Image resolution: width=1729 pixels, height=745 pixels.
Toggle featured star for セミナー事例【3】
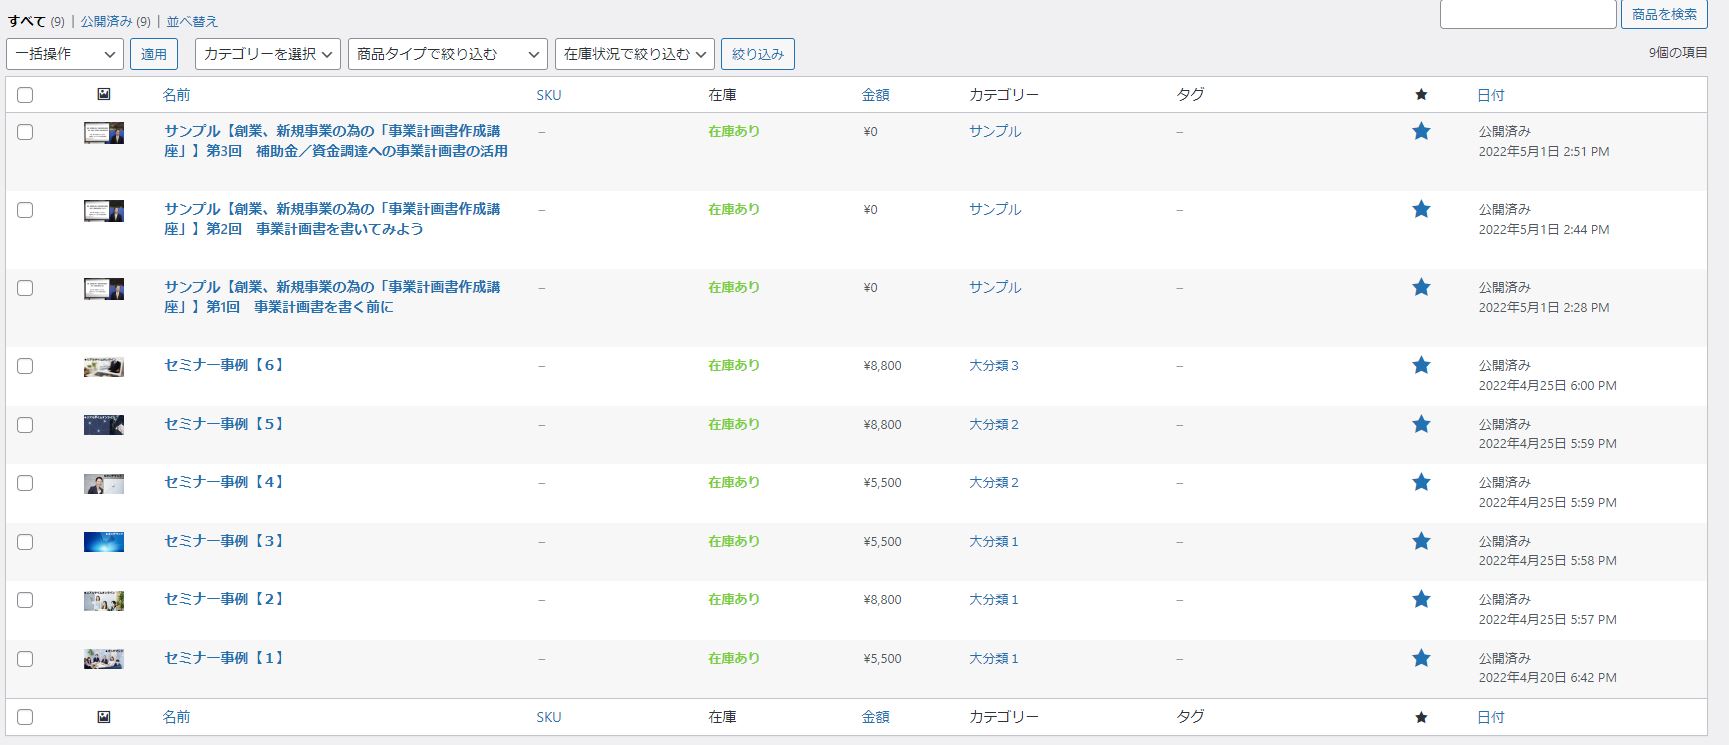pyautogui.click(x=1421, y=541)
